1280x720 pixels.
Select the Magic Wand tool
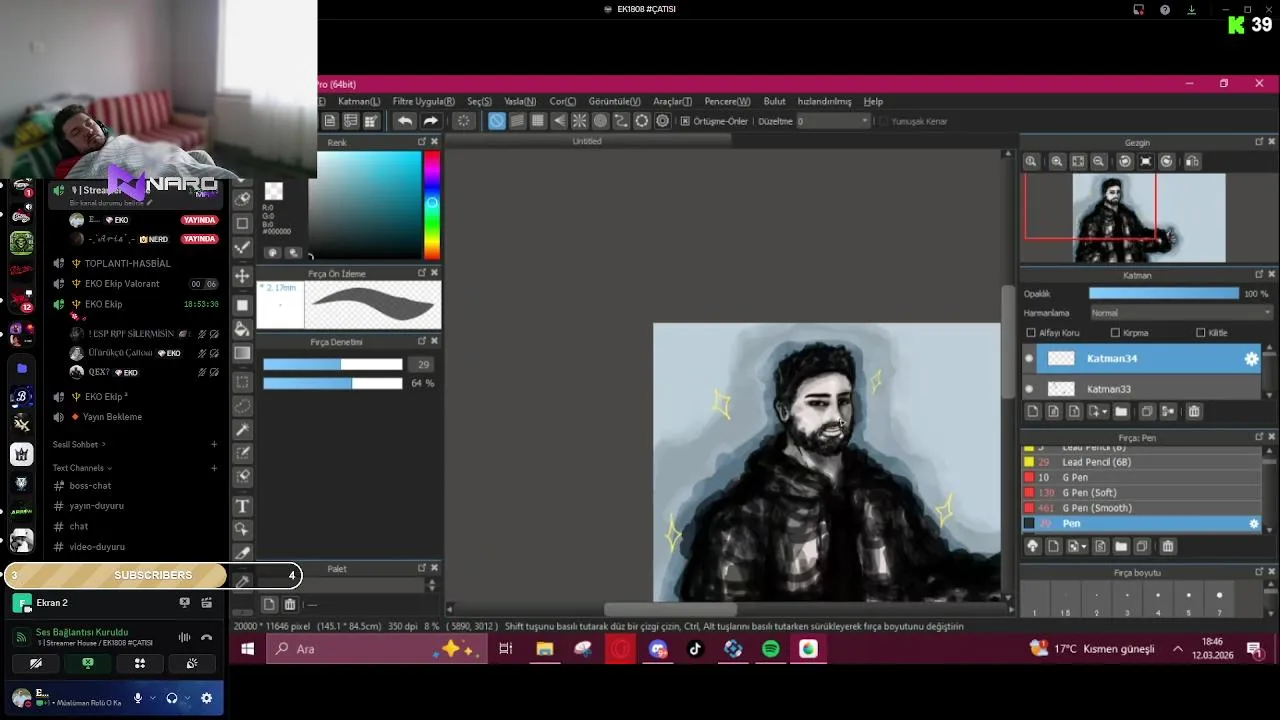(242, 430)
